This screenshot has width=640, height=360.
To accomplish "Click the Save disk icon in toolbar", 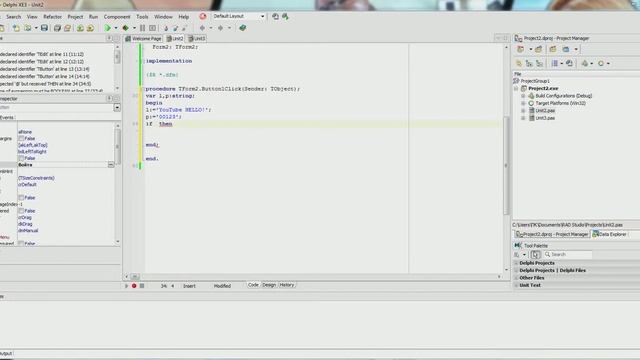I will pos(44,28).
